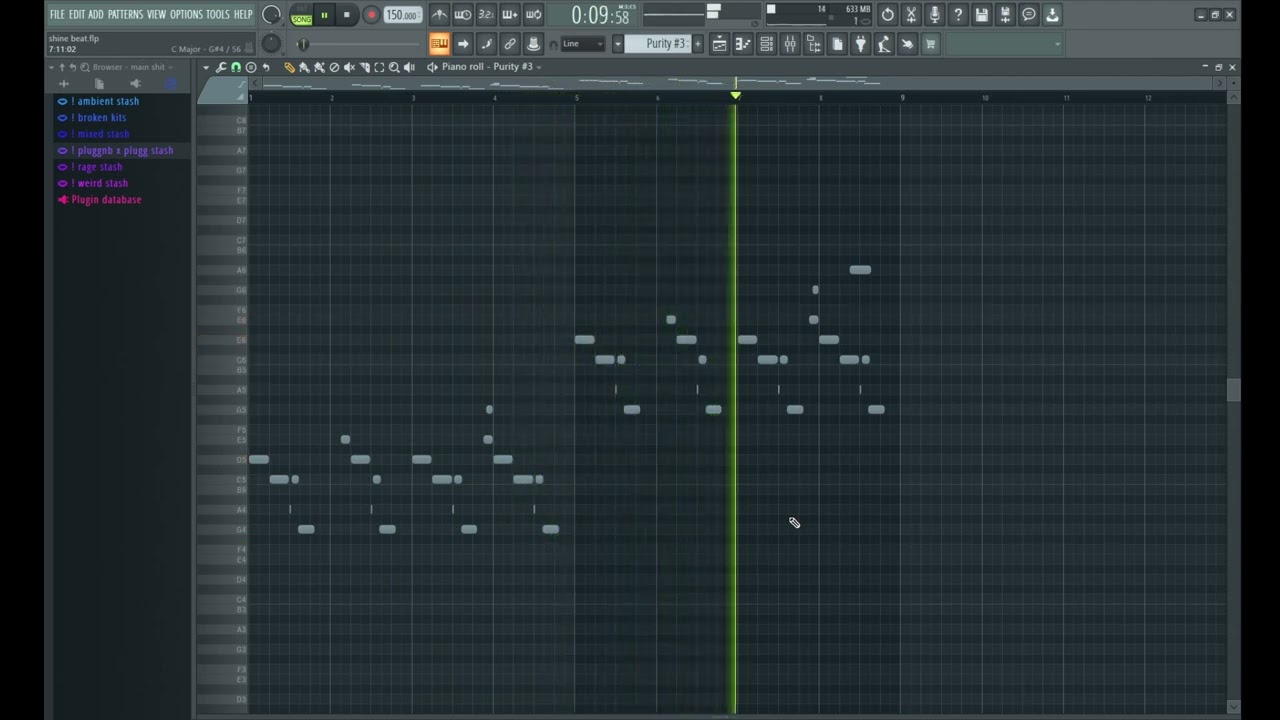Toggle wait for input to start playing

pyautogui.click(x=463, y=15)
